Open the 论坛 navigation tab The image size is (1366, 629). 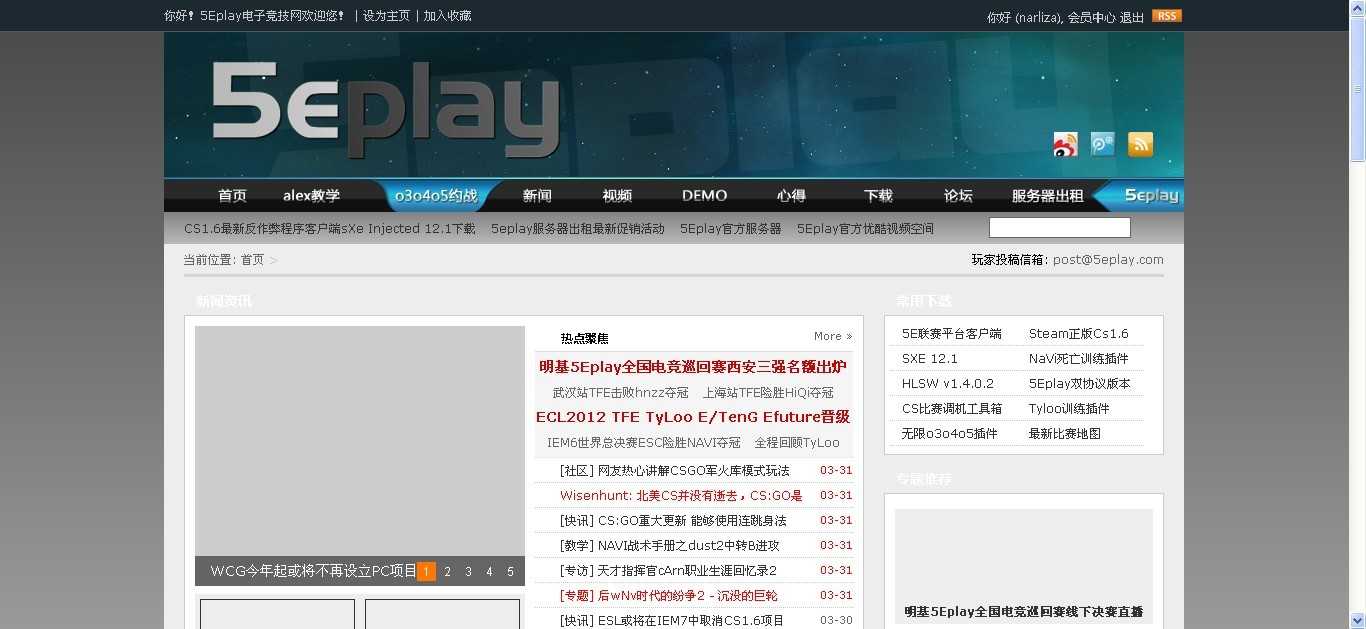[958, 196]
